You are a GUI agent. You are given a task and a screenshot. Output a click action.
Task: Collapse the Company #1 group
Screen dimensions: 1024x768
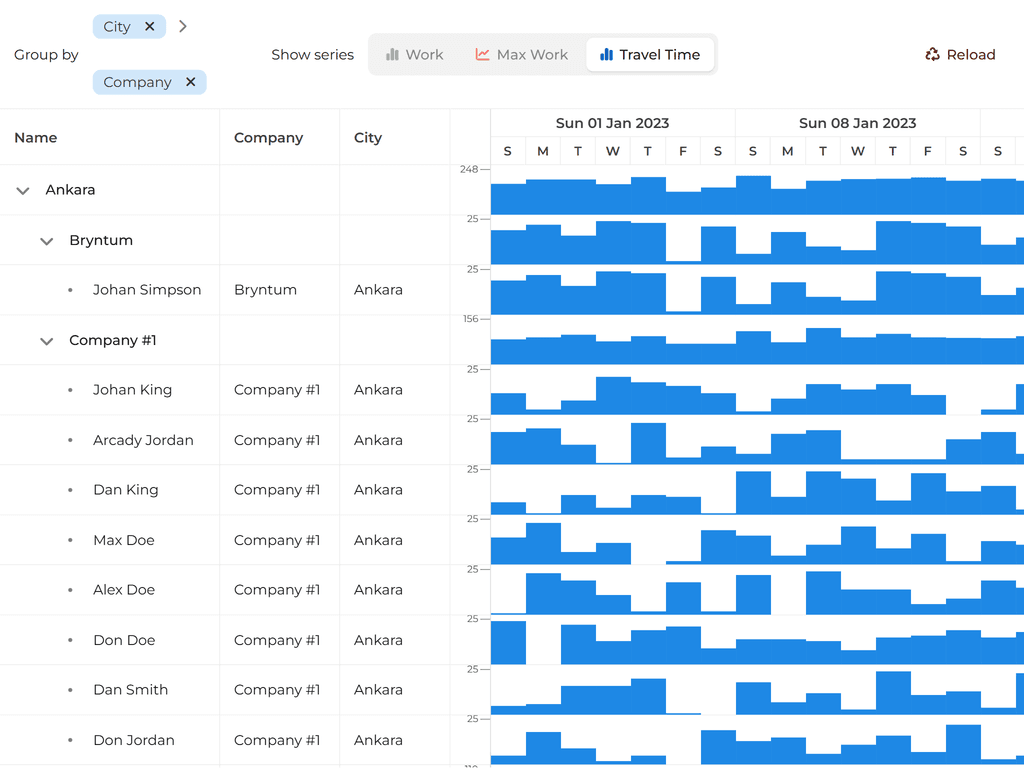(x=46, y=340)
